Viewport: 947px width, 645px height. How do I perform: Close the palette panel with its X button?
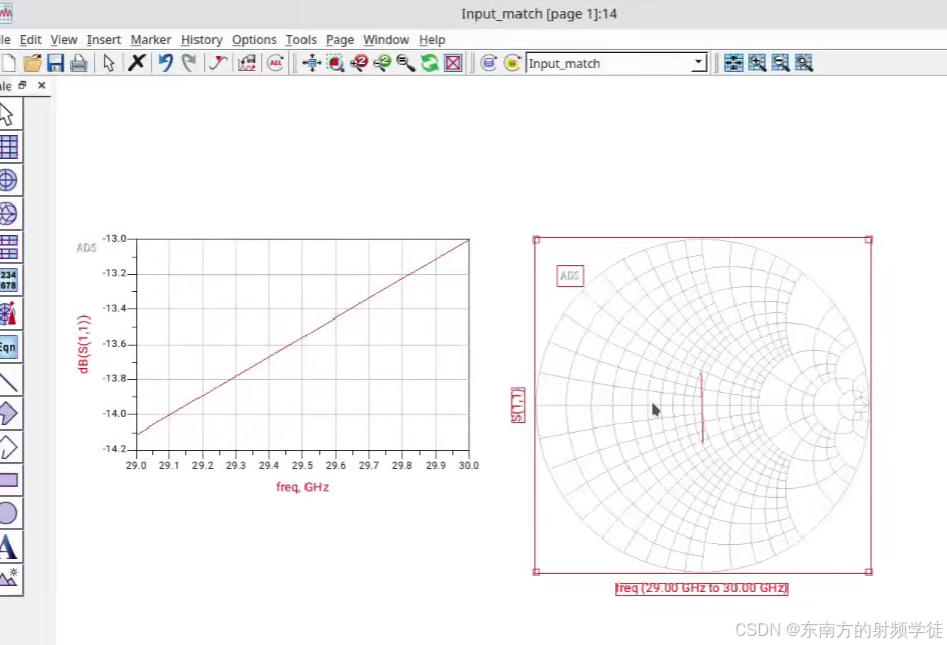tap(42, 86)
